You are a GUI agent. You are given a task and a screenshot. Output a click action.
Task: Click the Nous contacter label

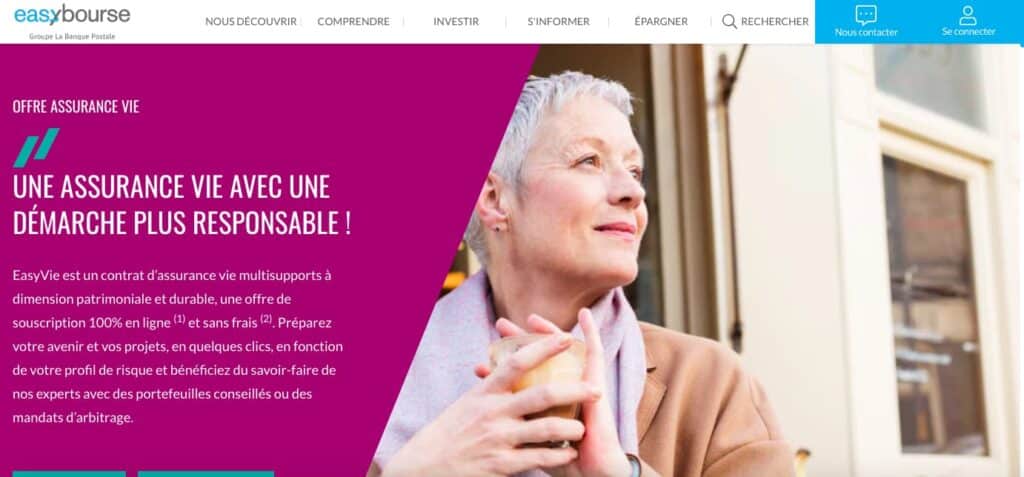click(x=866, y=32)
